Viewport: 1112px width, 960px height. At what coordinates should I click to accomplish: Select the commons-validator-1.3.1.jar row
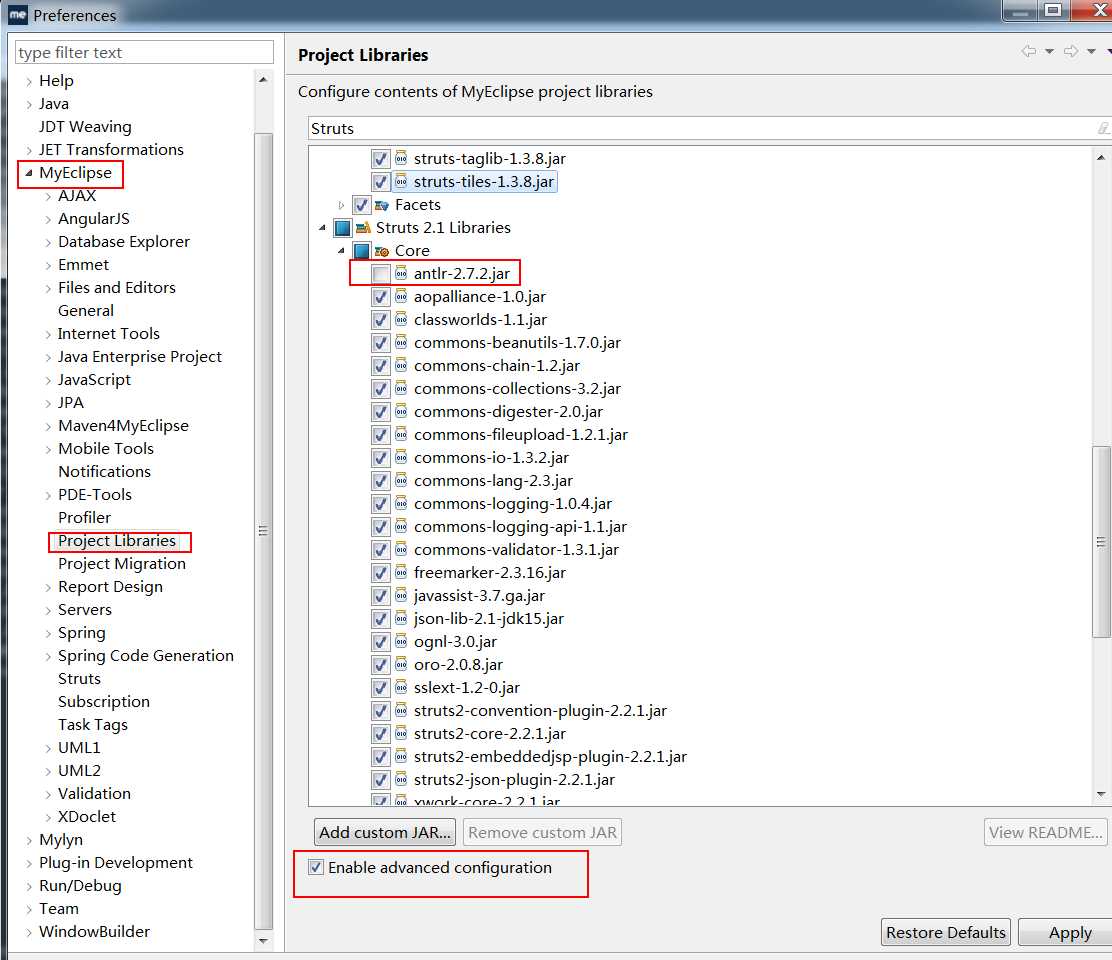pyautogui.click(x=516, y=549)
